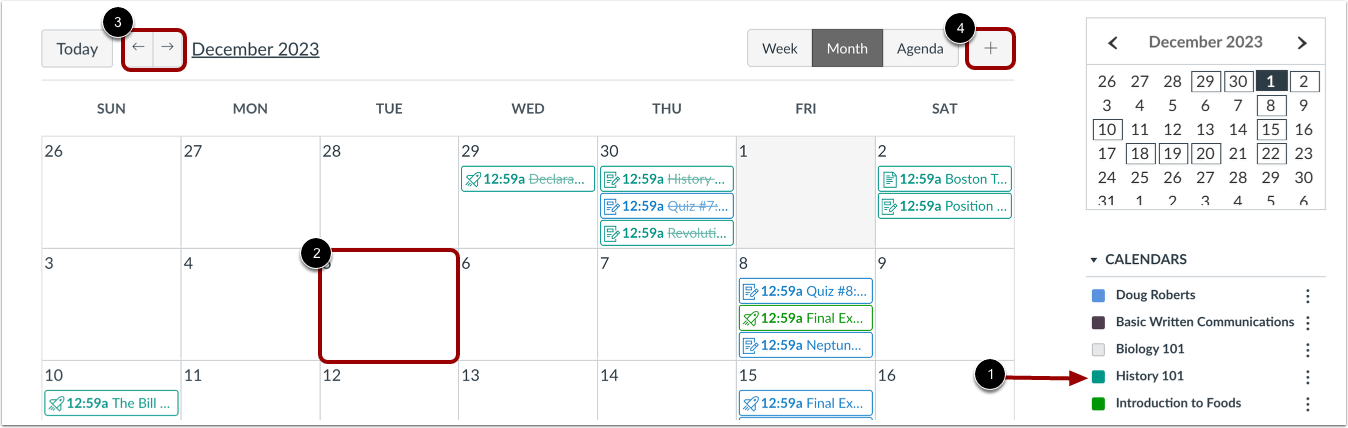Toggle Introduction to Foods calendar visibility
This screenshot has height=428, width=1348.
pos(1099,404)
